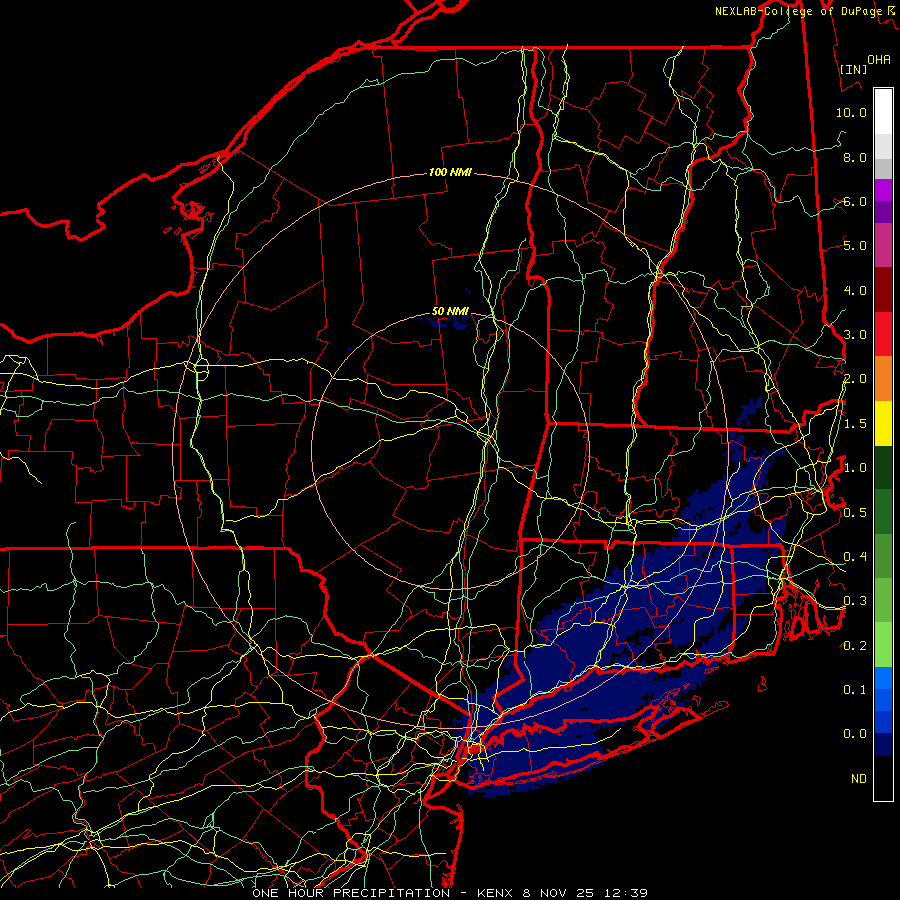Click the 50 NMI range ring label
This screenshot has width=900, height=900.
(x=450, y=311)
